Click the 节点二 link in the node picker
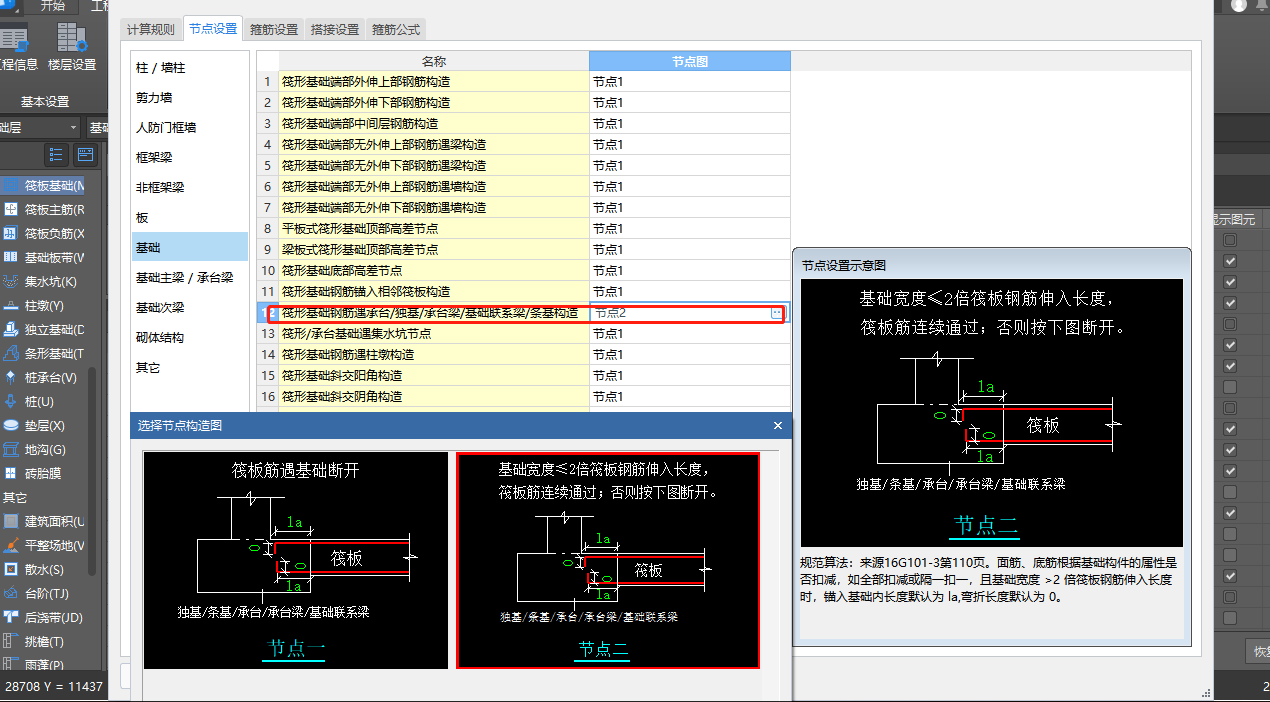This screenshot has height=702, width=1270. click(x=604, y=649)
